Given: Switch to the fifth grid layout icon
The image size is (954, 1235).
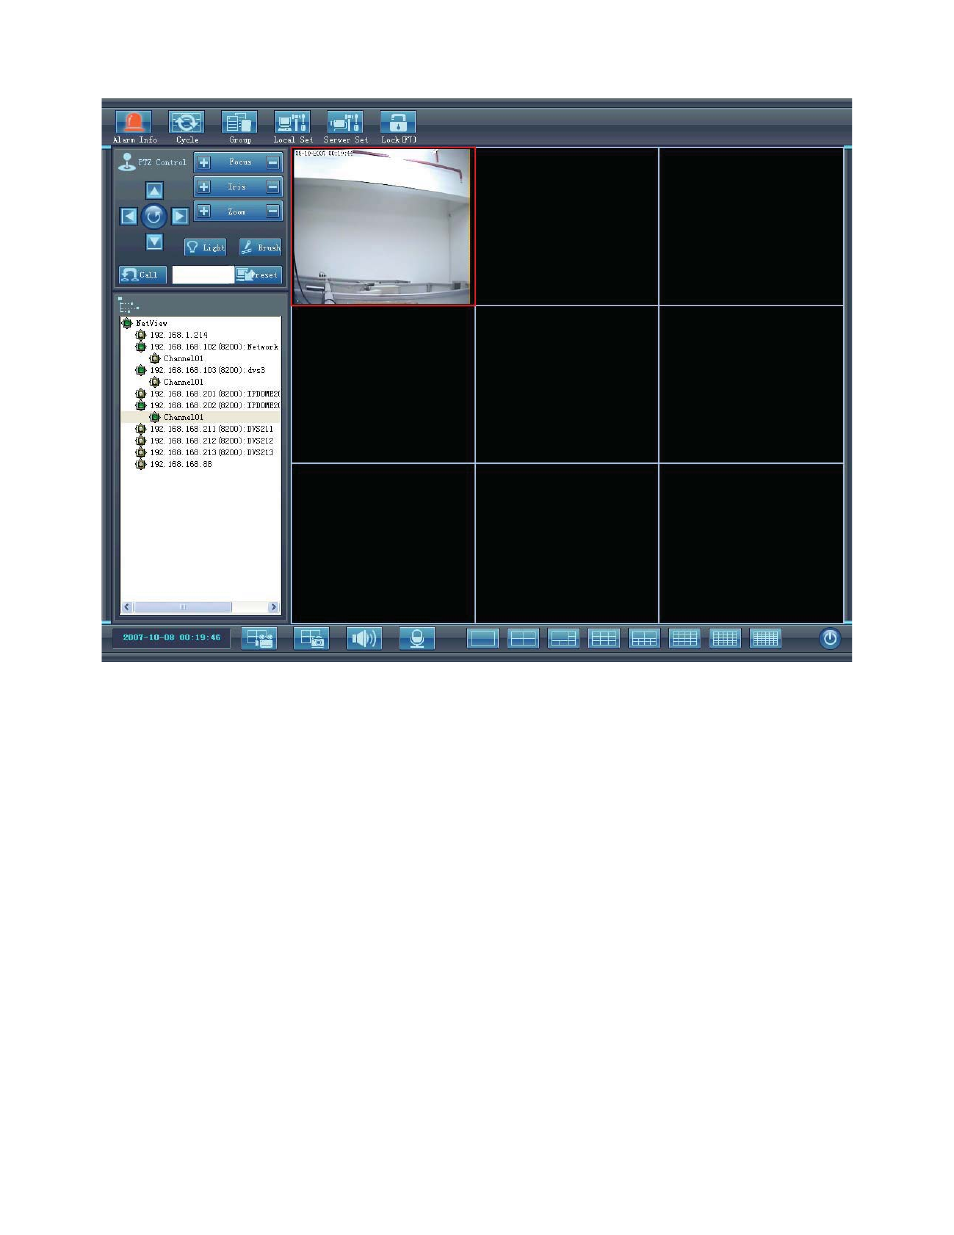Looking at the screenshot, I should 645,638.
